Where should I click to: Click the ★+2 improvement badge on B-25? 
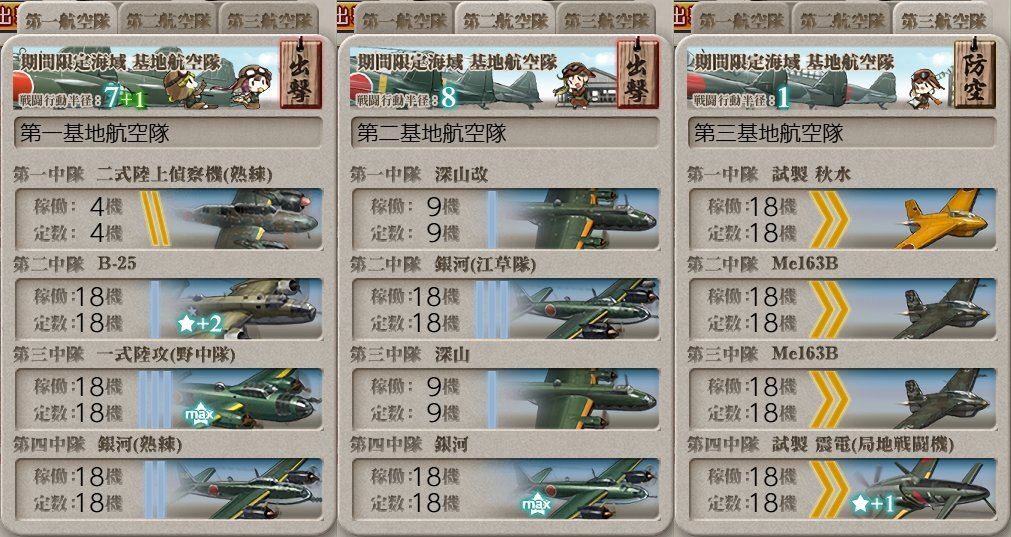[200, 324]
